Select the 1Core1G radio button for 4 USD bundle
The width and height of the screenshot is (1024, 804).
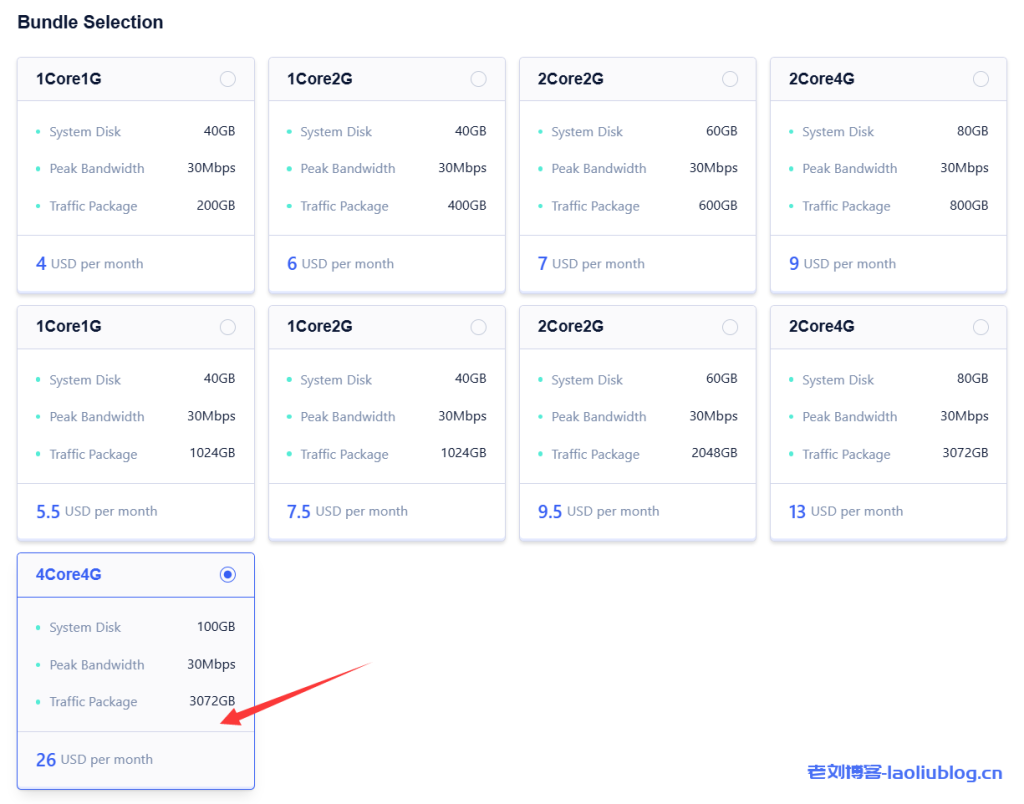pyautogui.click(x=228, y=79)
